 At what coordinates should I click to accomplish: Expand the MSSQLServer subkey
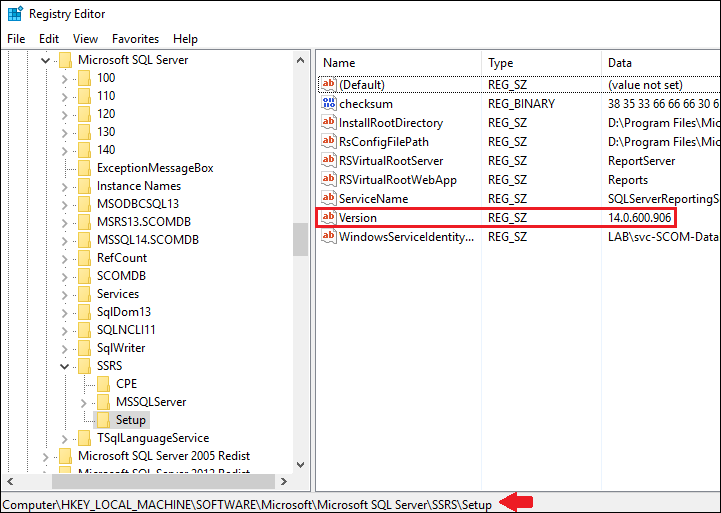click(x=84, y=403)
